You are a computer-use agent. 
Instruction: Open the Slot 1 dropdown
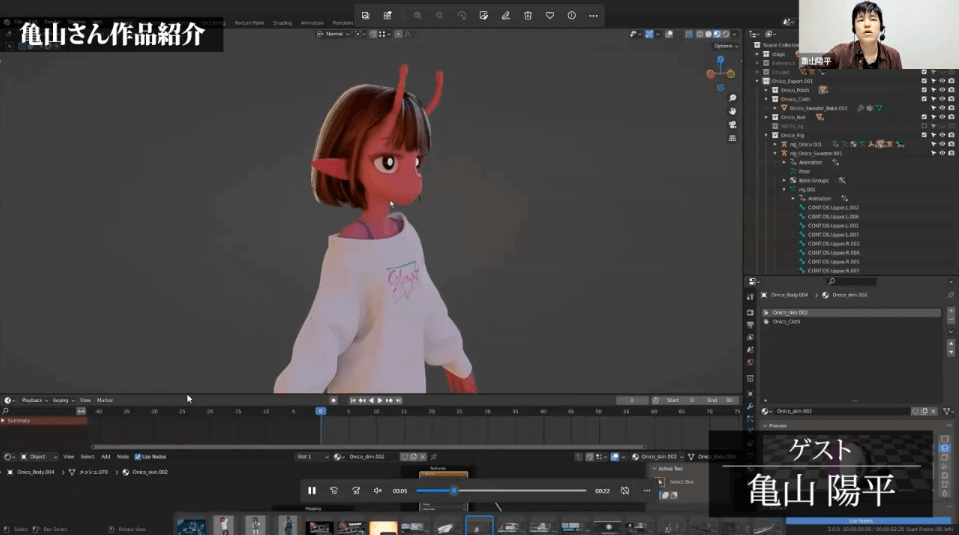coord(312,457)
